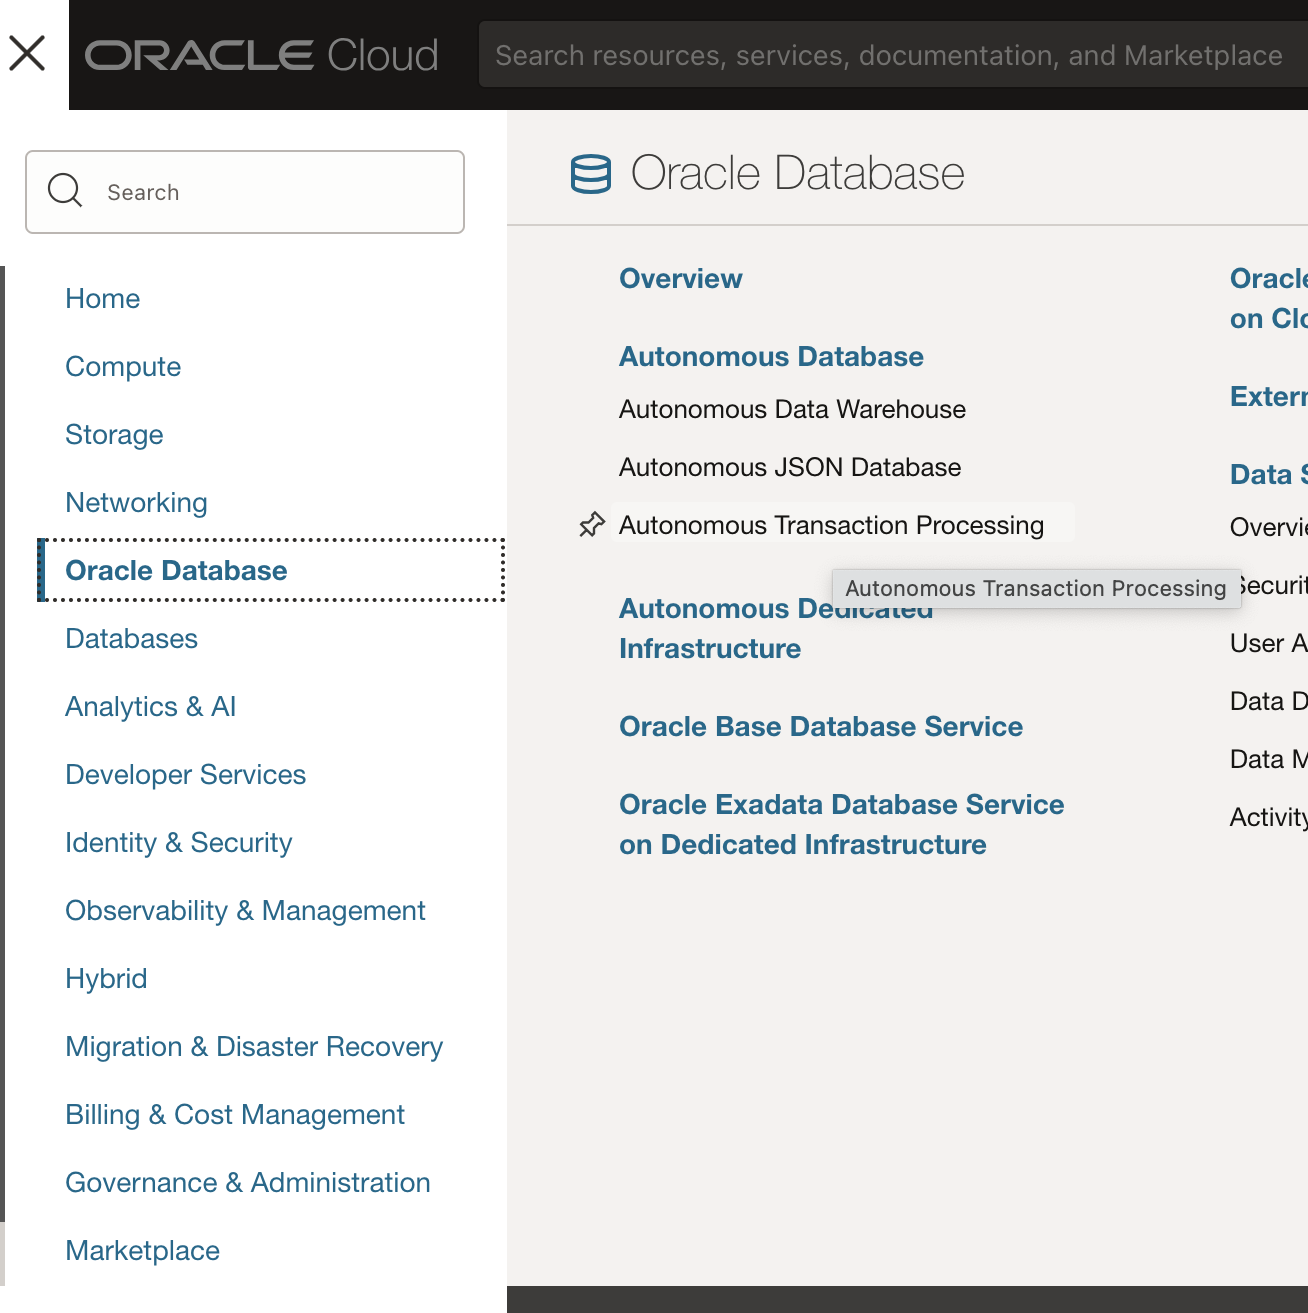1308x1313 pixels.
Task: Go to Observability & Management
Action: coord(245,911)
